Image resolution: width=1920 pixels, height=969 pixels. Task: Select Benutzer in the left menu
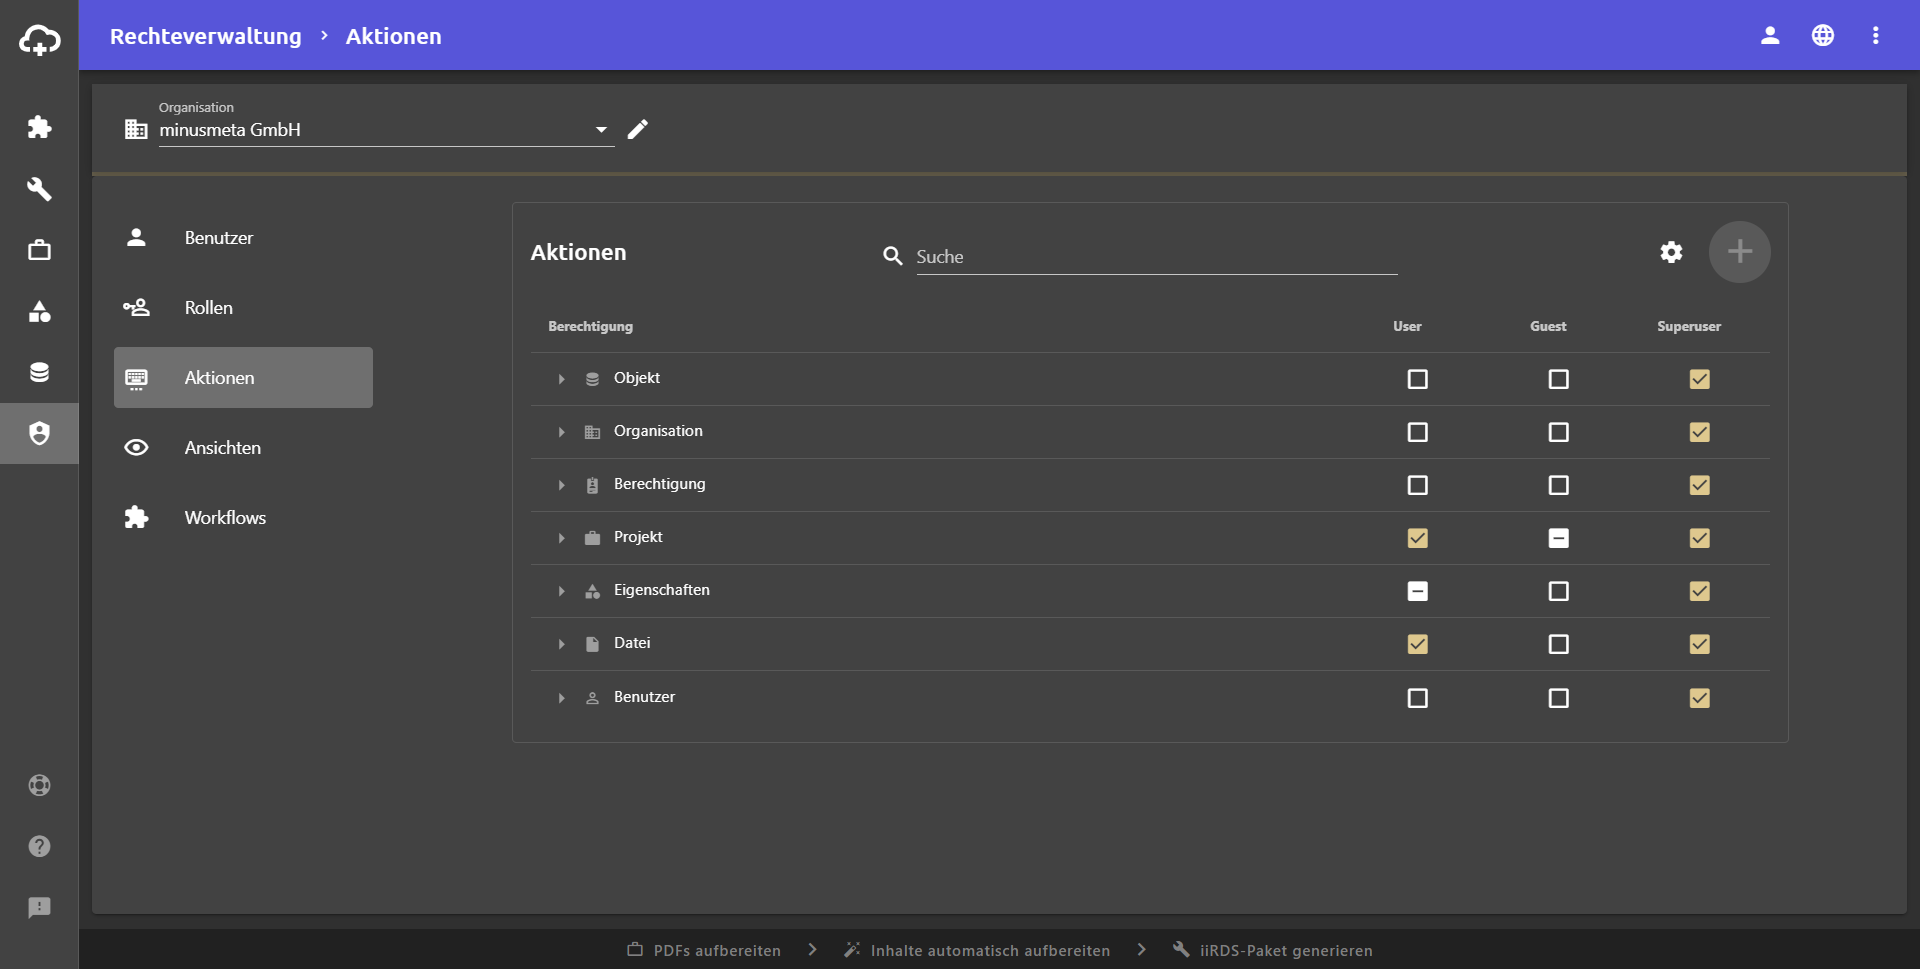tap(243, 238)
